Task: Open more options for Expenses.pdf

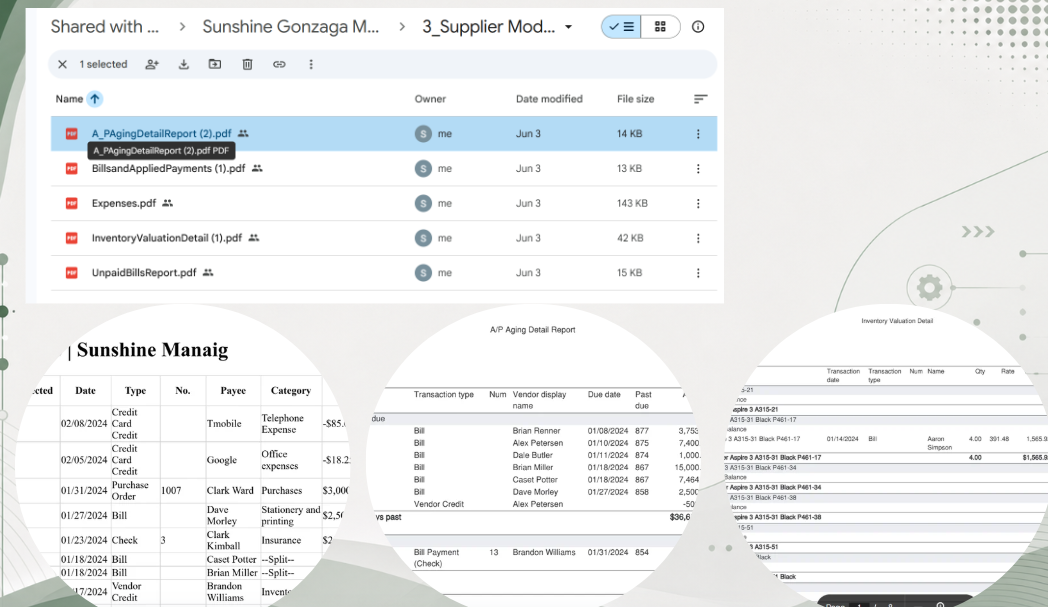Action: coord(698,203)
